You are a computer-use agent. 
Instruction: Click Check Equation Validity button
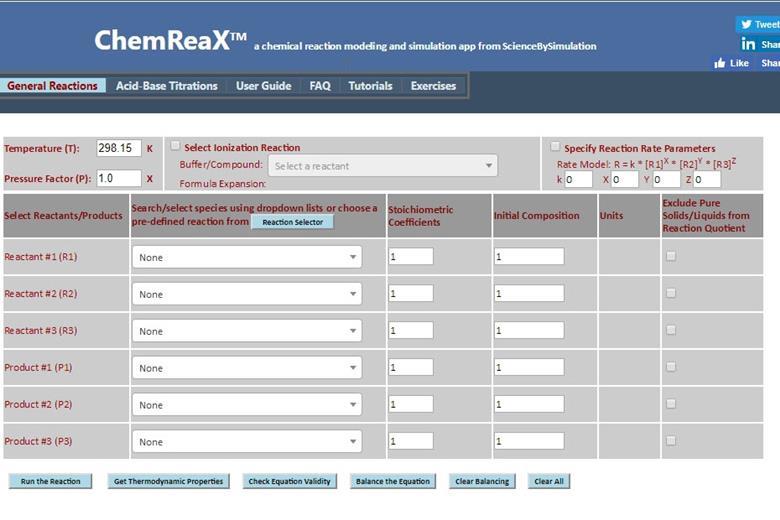(290, 481)
